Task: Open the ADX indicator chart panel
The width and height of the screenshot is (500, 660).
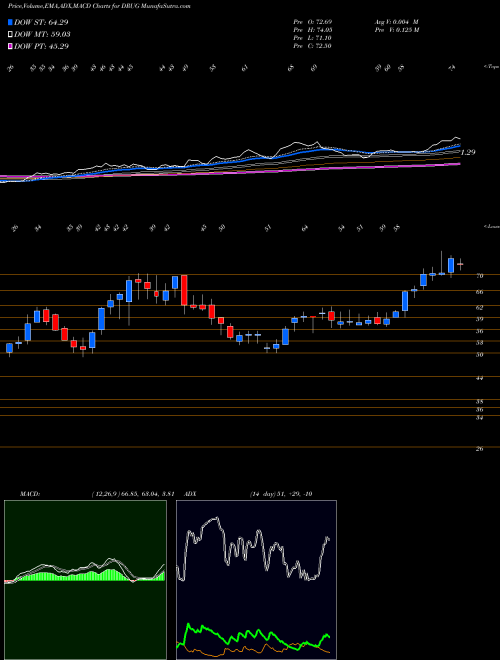Action: (256, 580)
